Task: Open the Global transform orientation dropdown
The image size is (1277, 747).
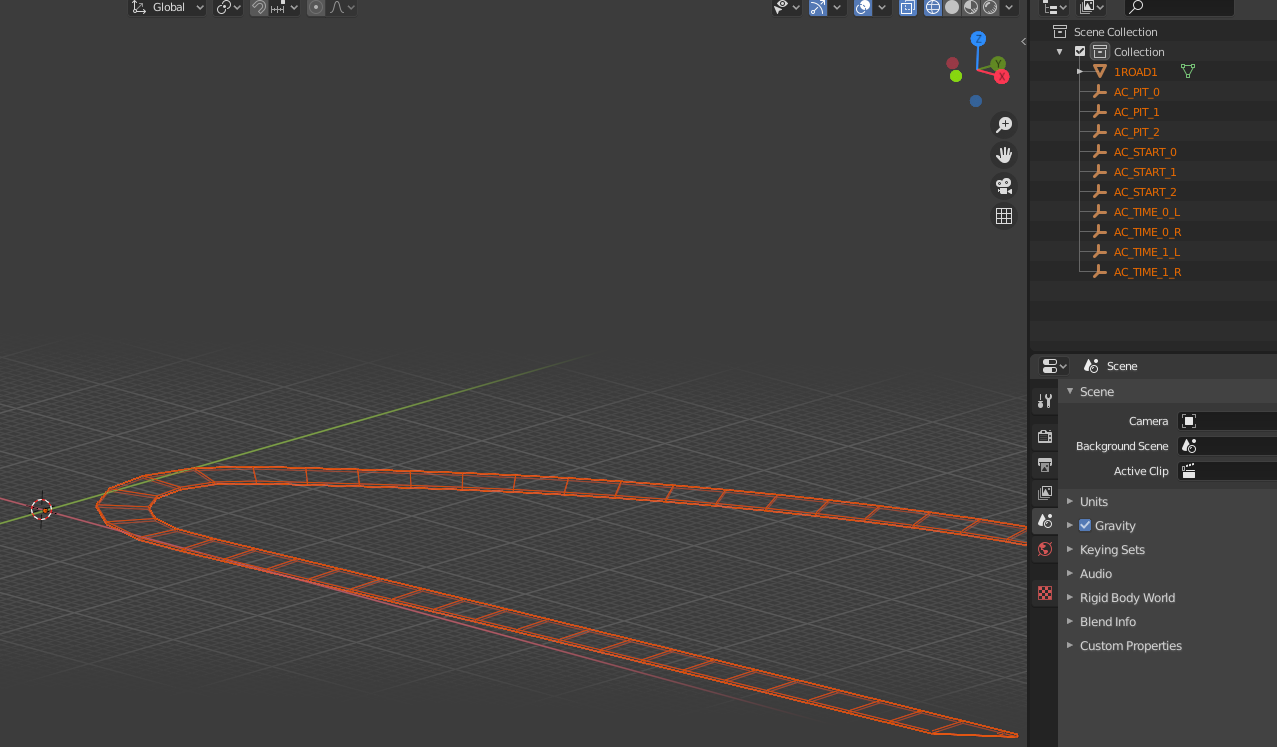Action: click(x=168, y=7)
